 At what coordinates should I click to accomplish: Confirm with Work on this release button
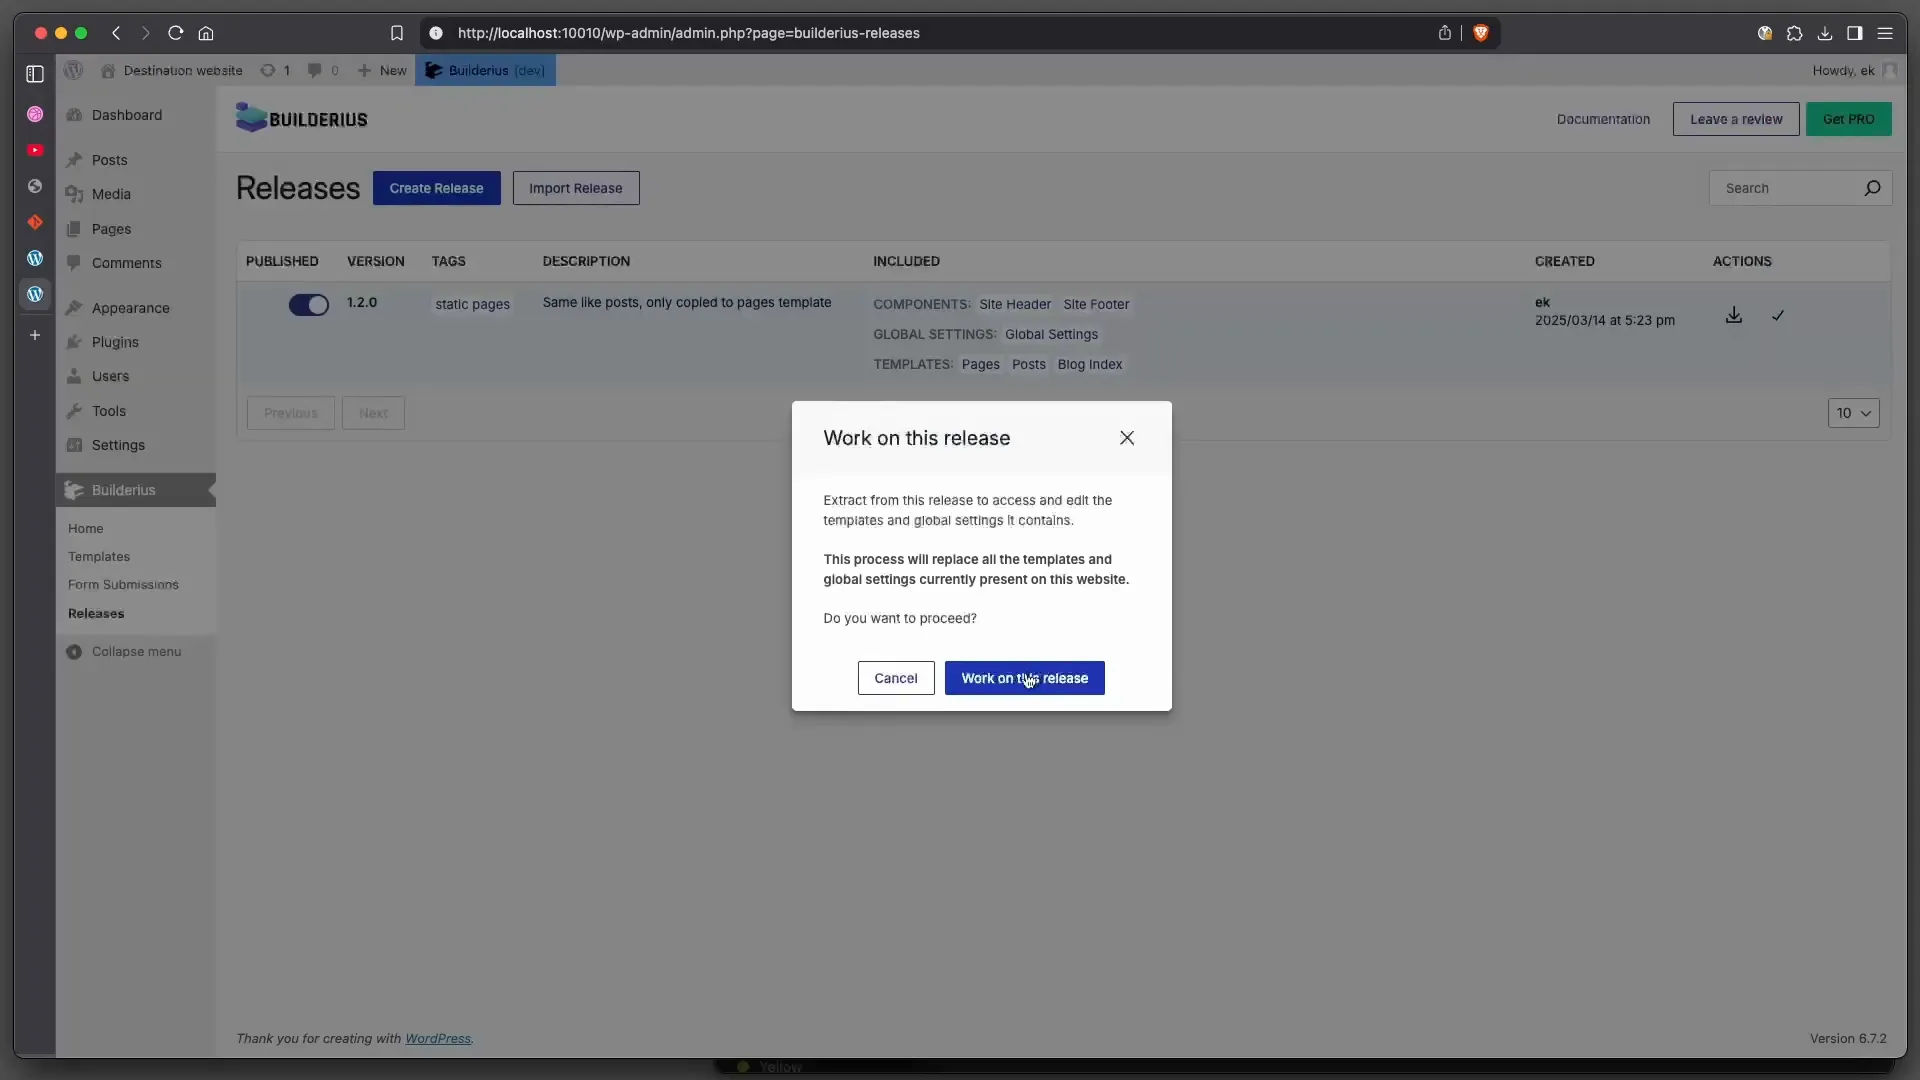(1024, 678)
